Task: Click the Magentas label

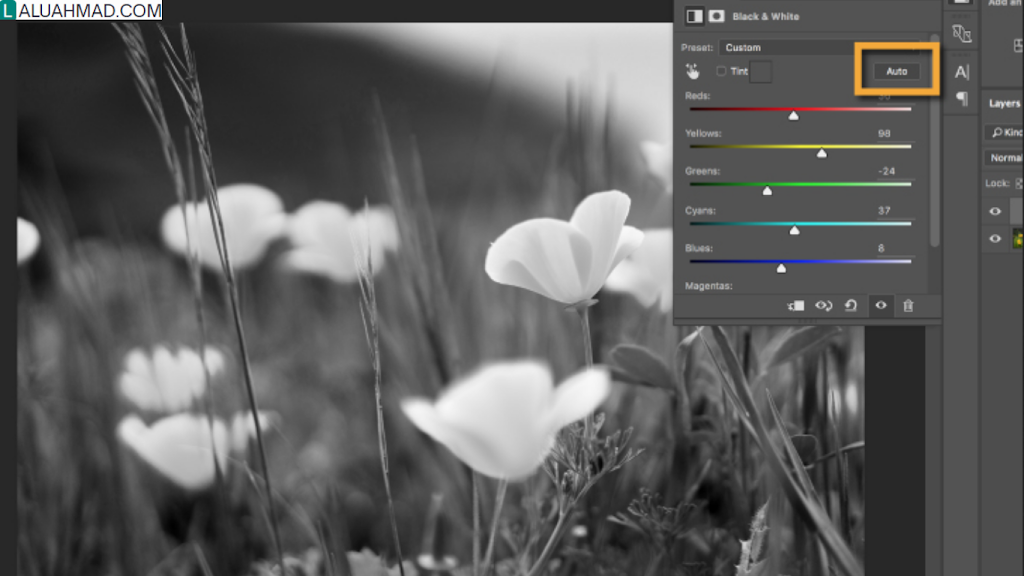Action: (x=709, y=286)
